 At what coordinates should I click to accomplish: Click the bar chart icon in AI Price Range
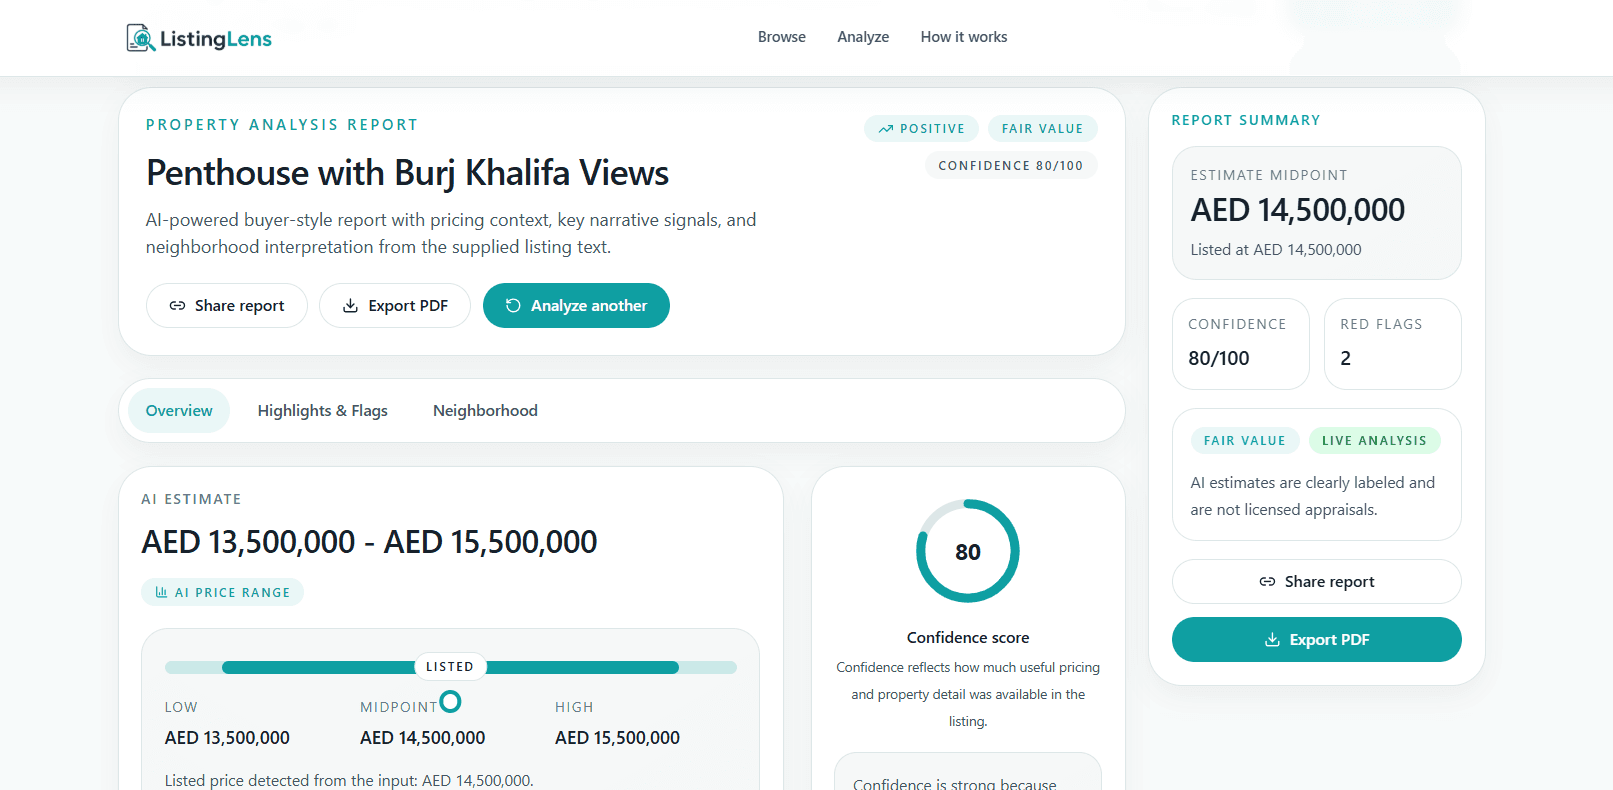click(x=161, y=593)
